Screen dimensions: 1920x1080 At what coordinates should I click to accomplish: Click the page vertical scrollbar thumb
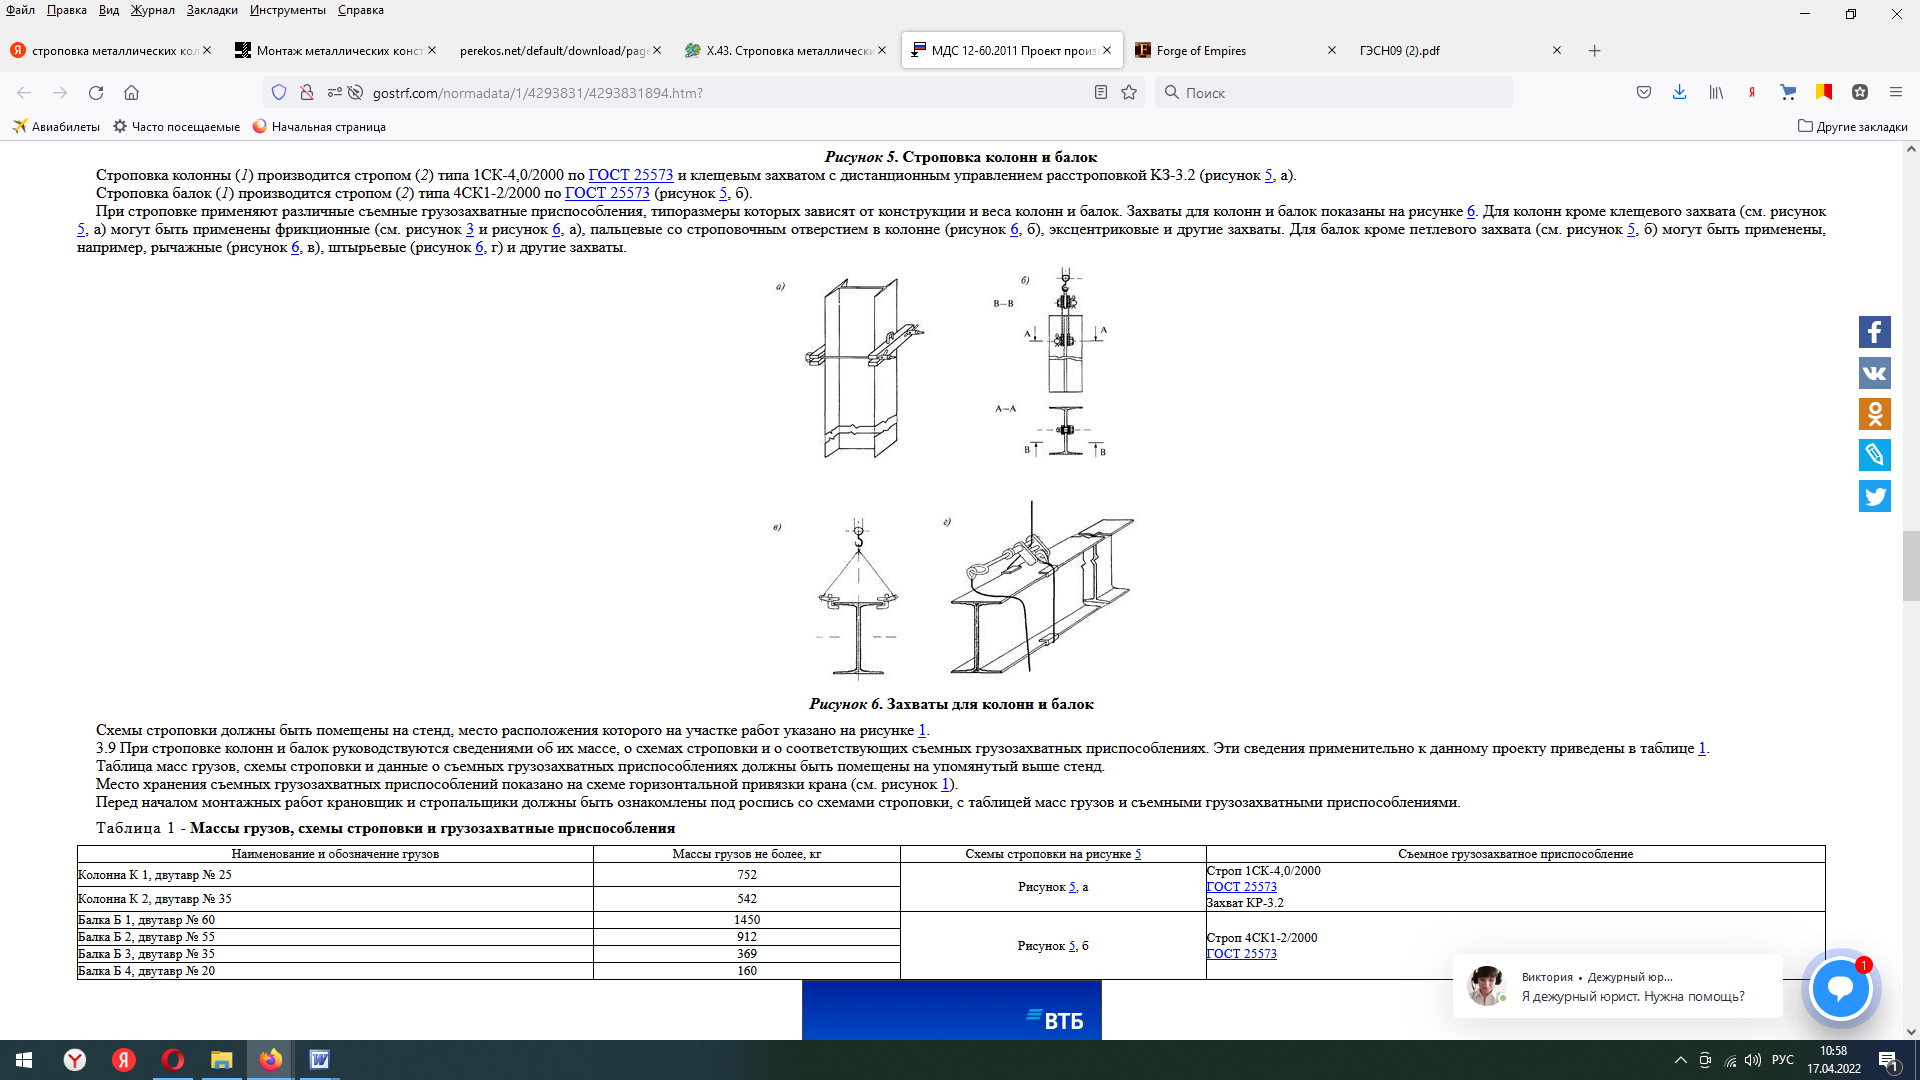1911,566
